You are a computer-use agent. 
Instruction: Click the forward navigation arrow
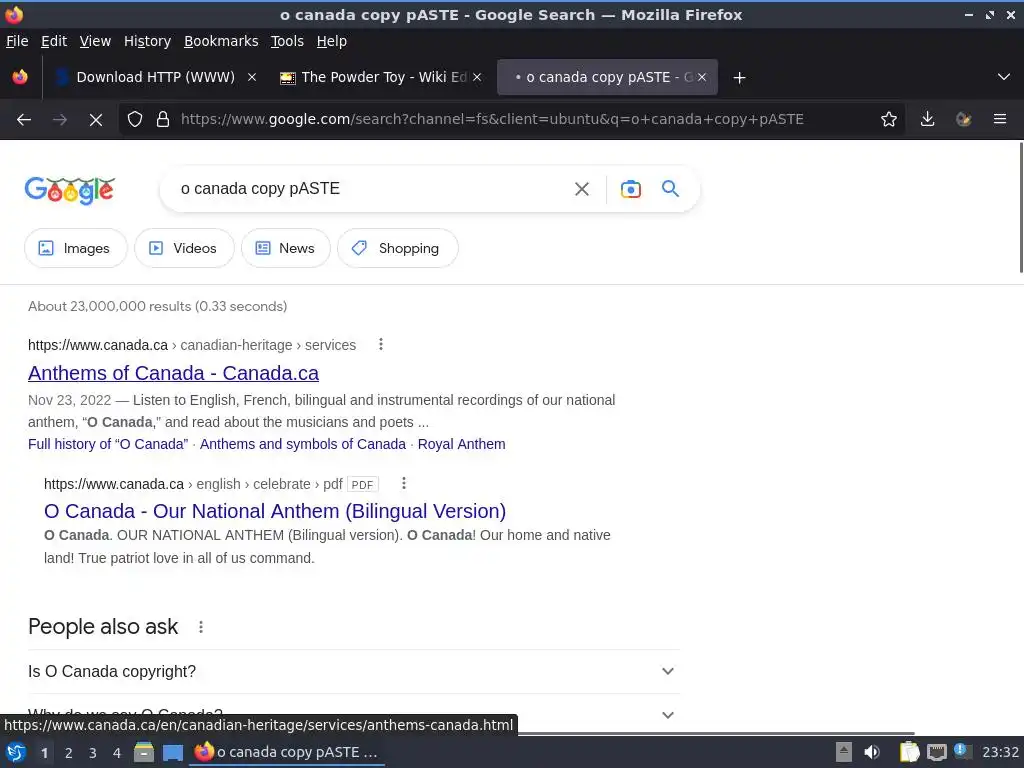(x=60, y=120)
